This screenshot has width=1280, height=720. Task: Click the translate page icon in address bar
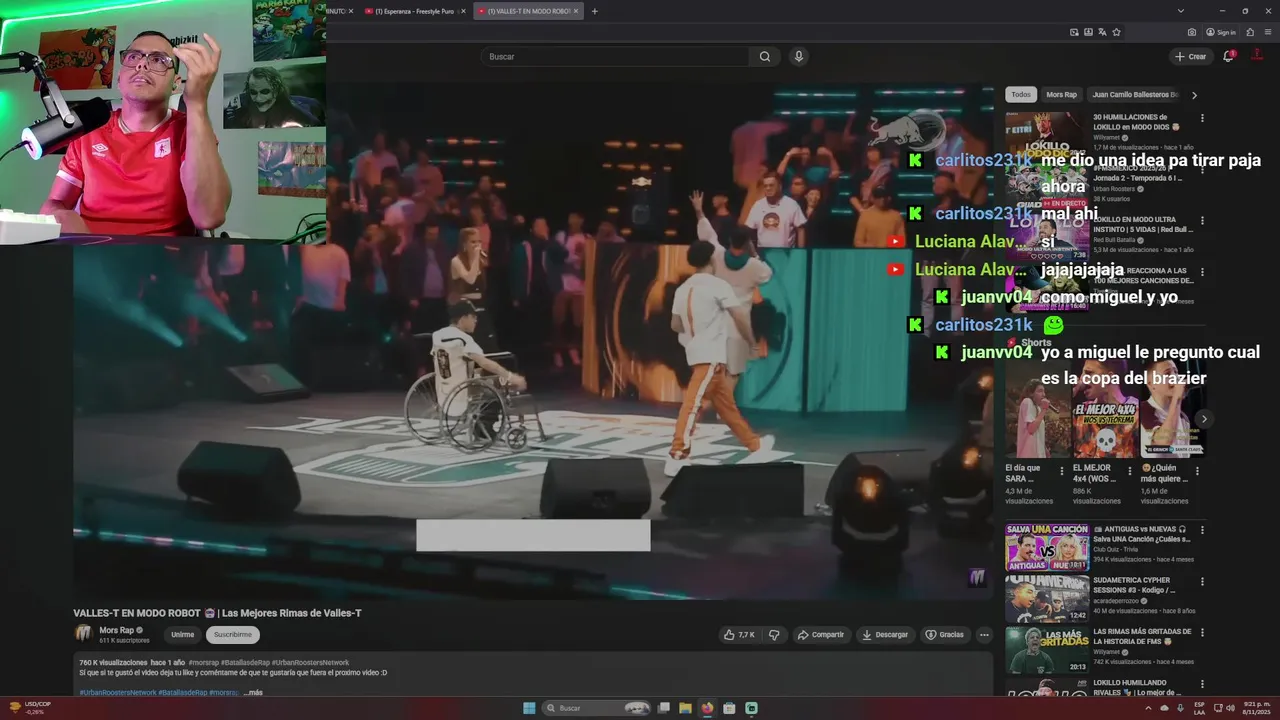1102,32
